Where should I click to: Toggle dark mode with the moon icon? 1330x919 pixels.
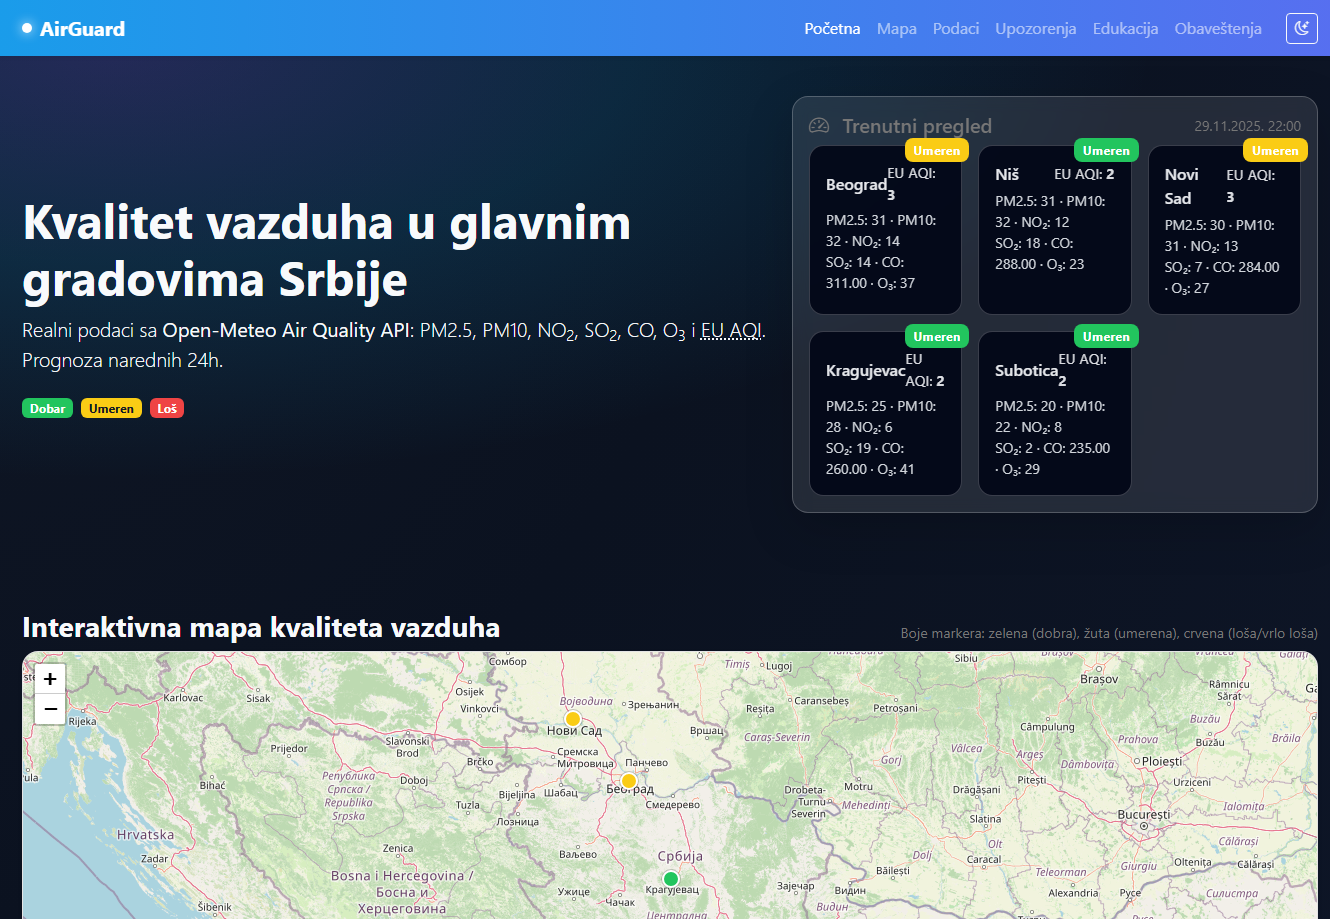[1301, 28]
